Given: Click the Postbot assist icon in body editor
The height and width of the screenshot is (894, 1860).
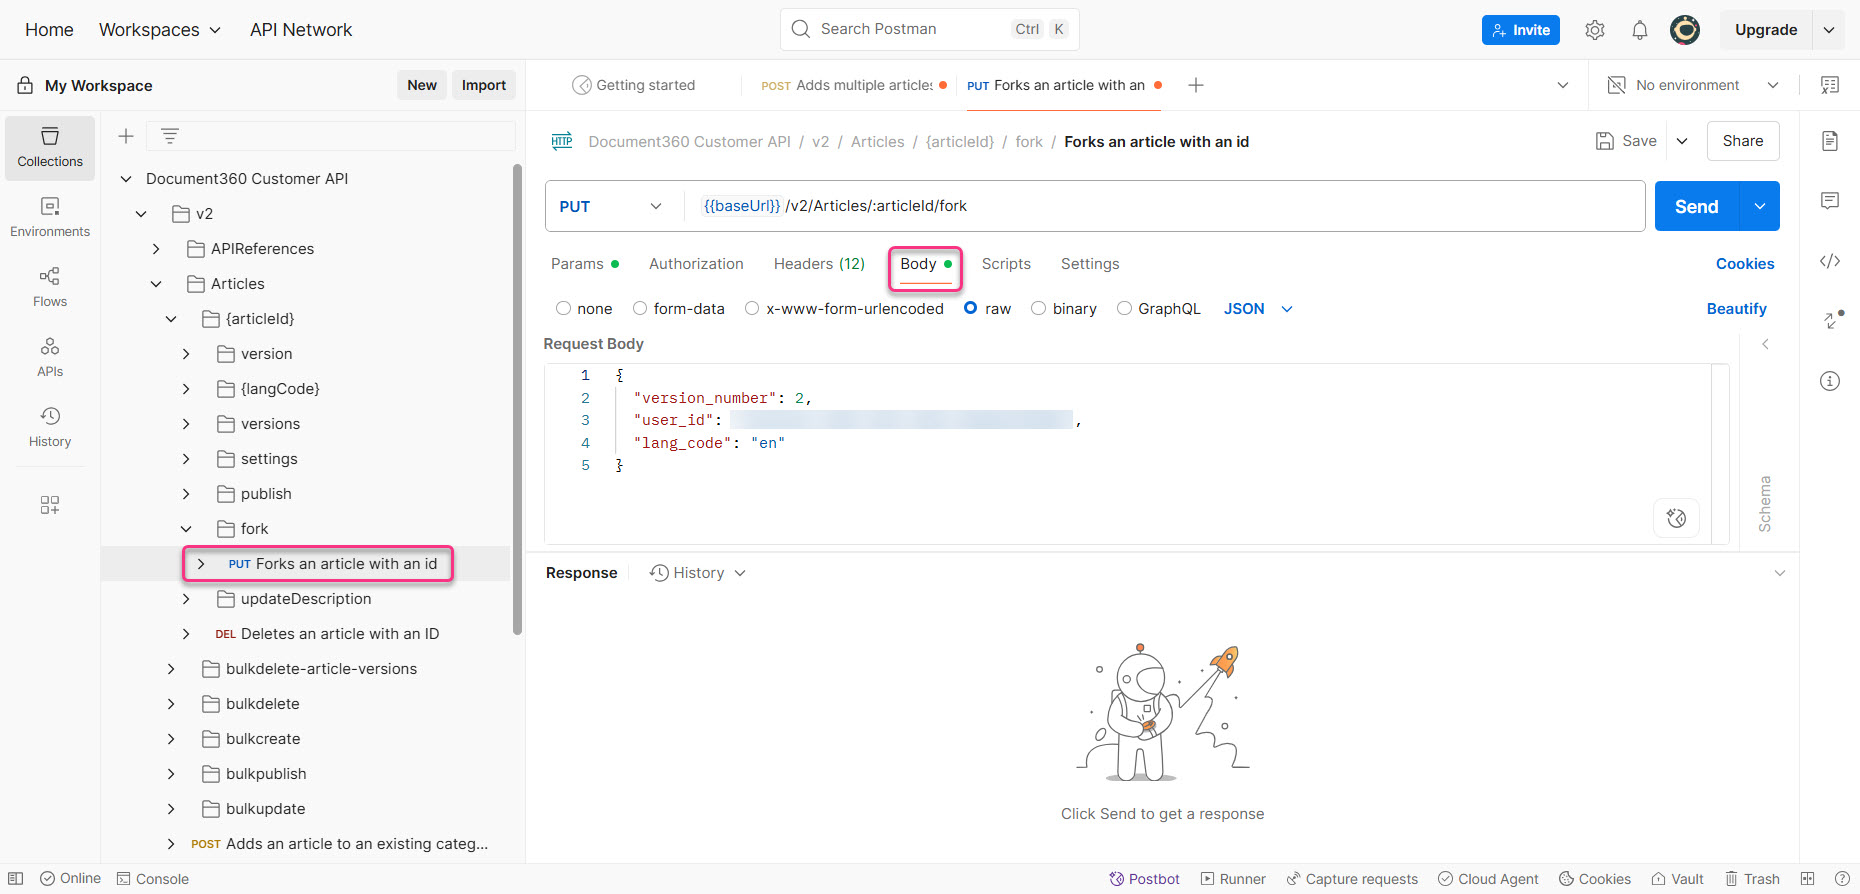Looking at the screenshot, I should [x=1677, y=518].
